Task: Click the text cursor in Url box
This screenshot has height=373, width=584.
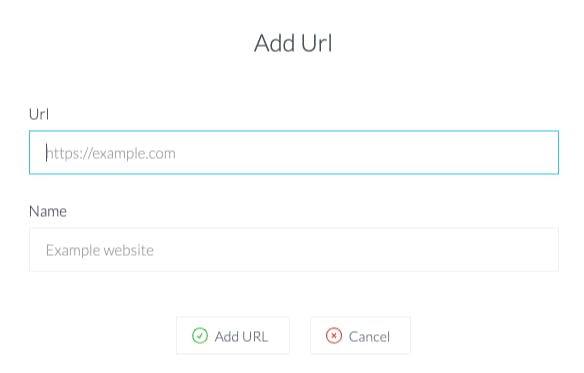Action: click(x=47, y=152)
